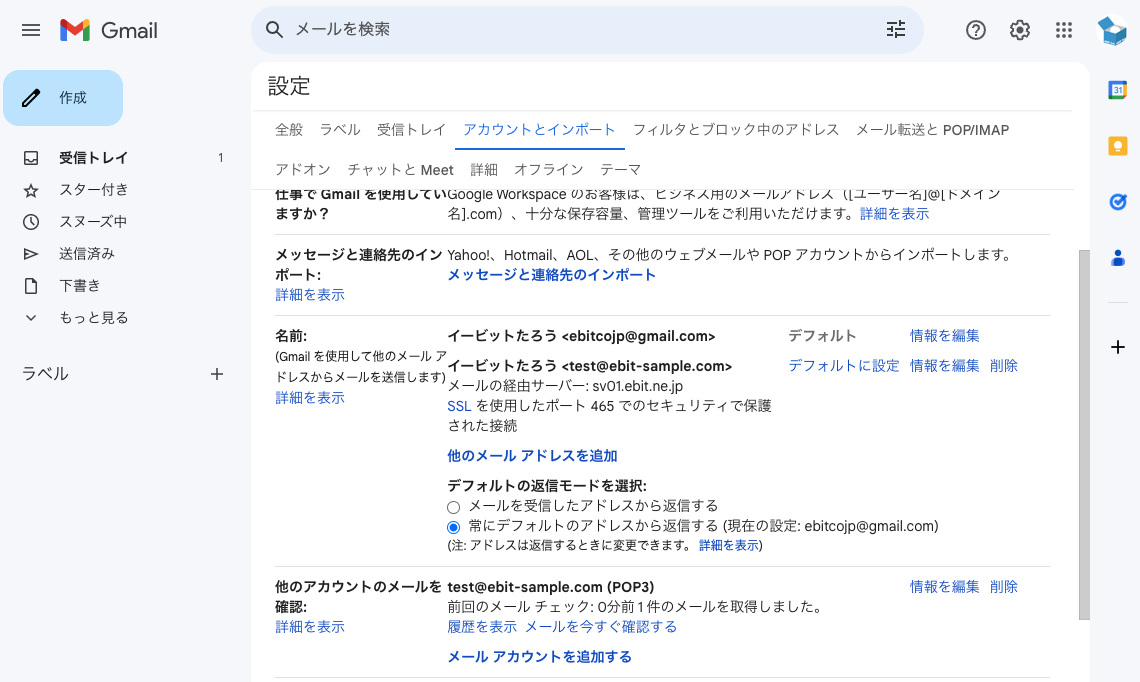Switch to メール転送と POP/IMAP tab

932,129
